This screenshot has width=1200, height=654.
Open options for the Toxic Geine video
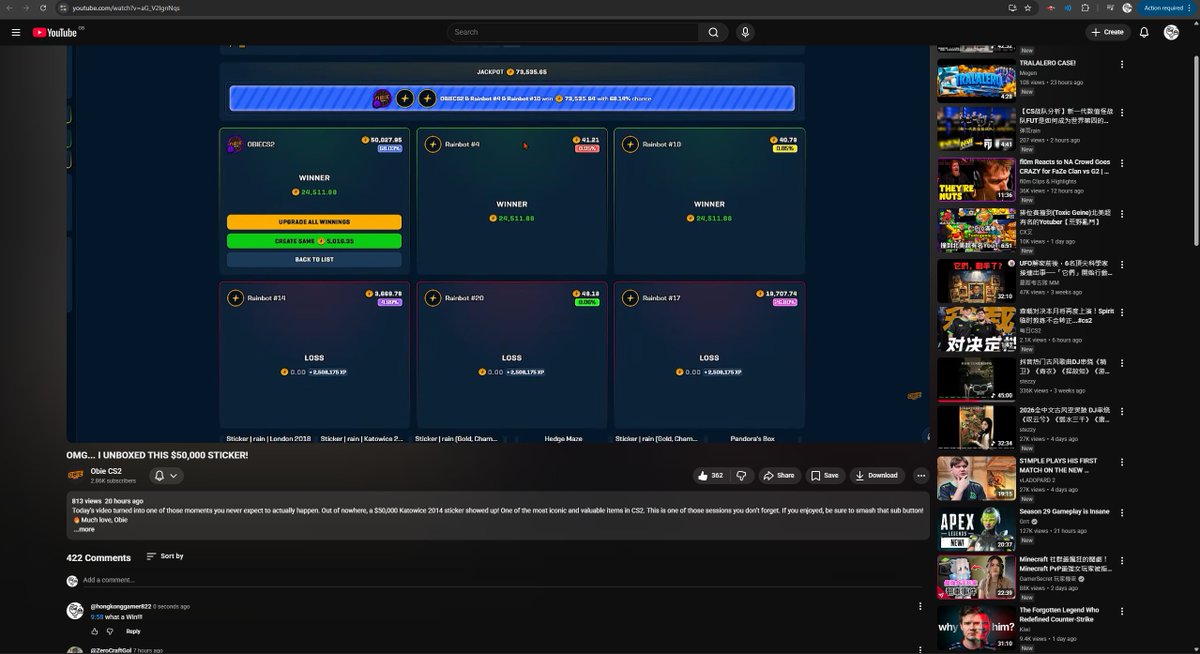[1121, 213]
